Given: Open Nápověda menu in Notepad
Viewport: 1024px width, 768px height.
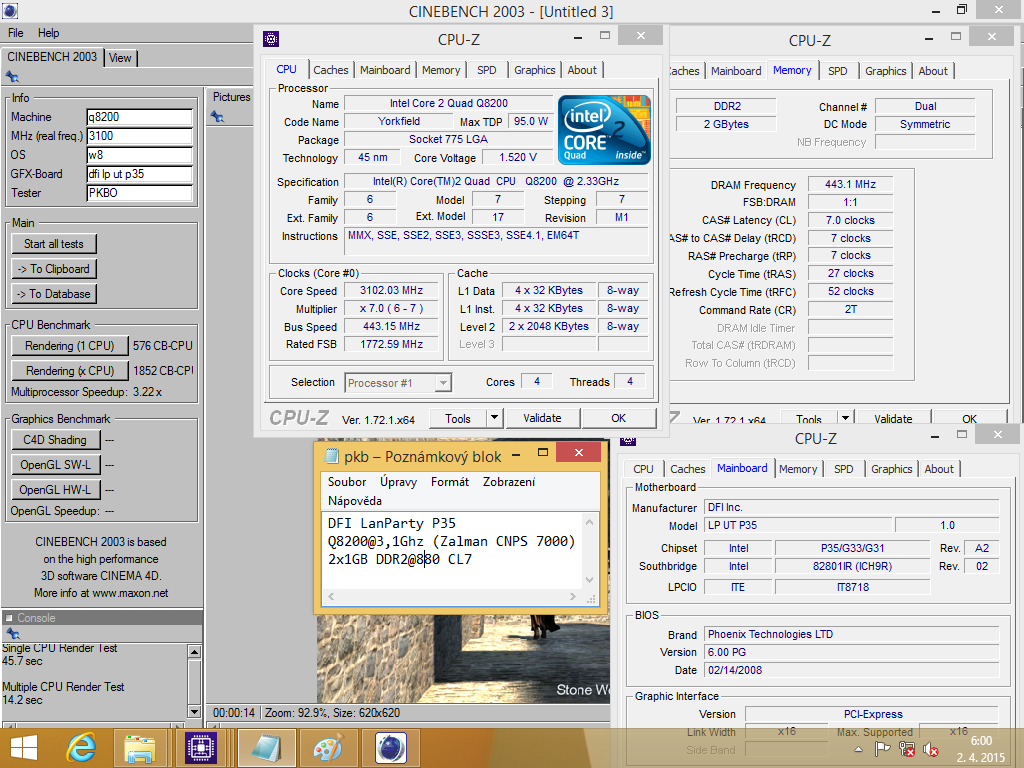Looking at the screenshot, I should 355,501.
